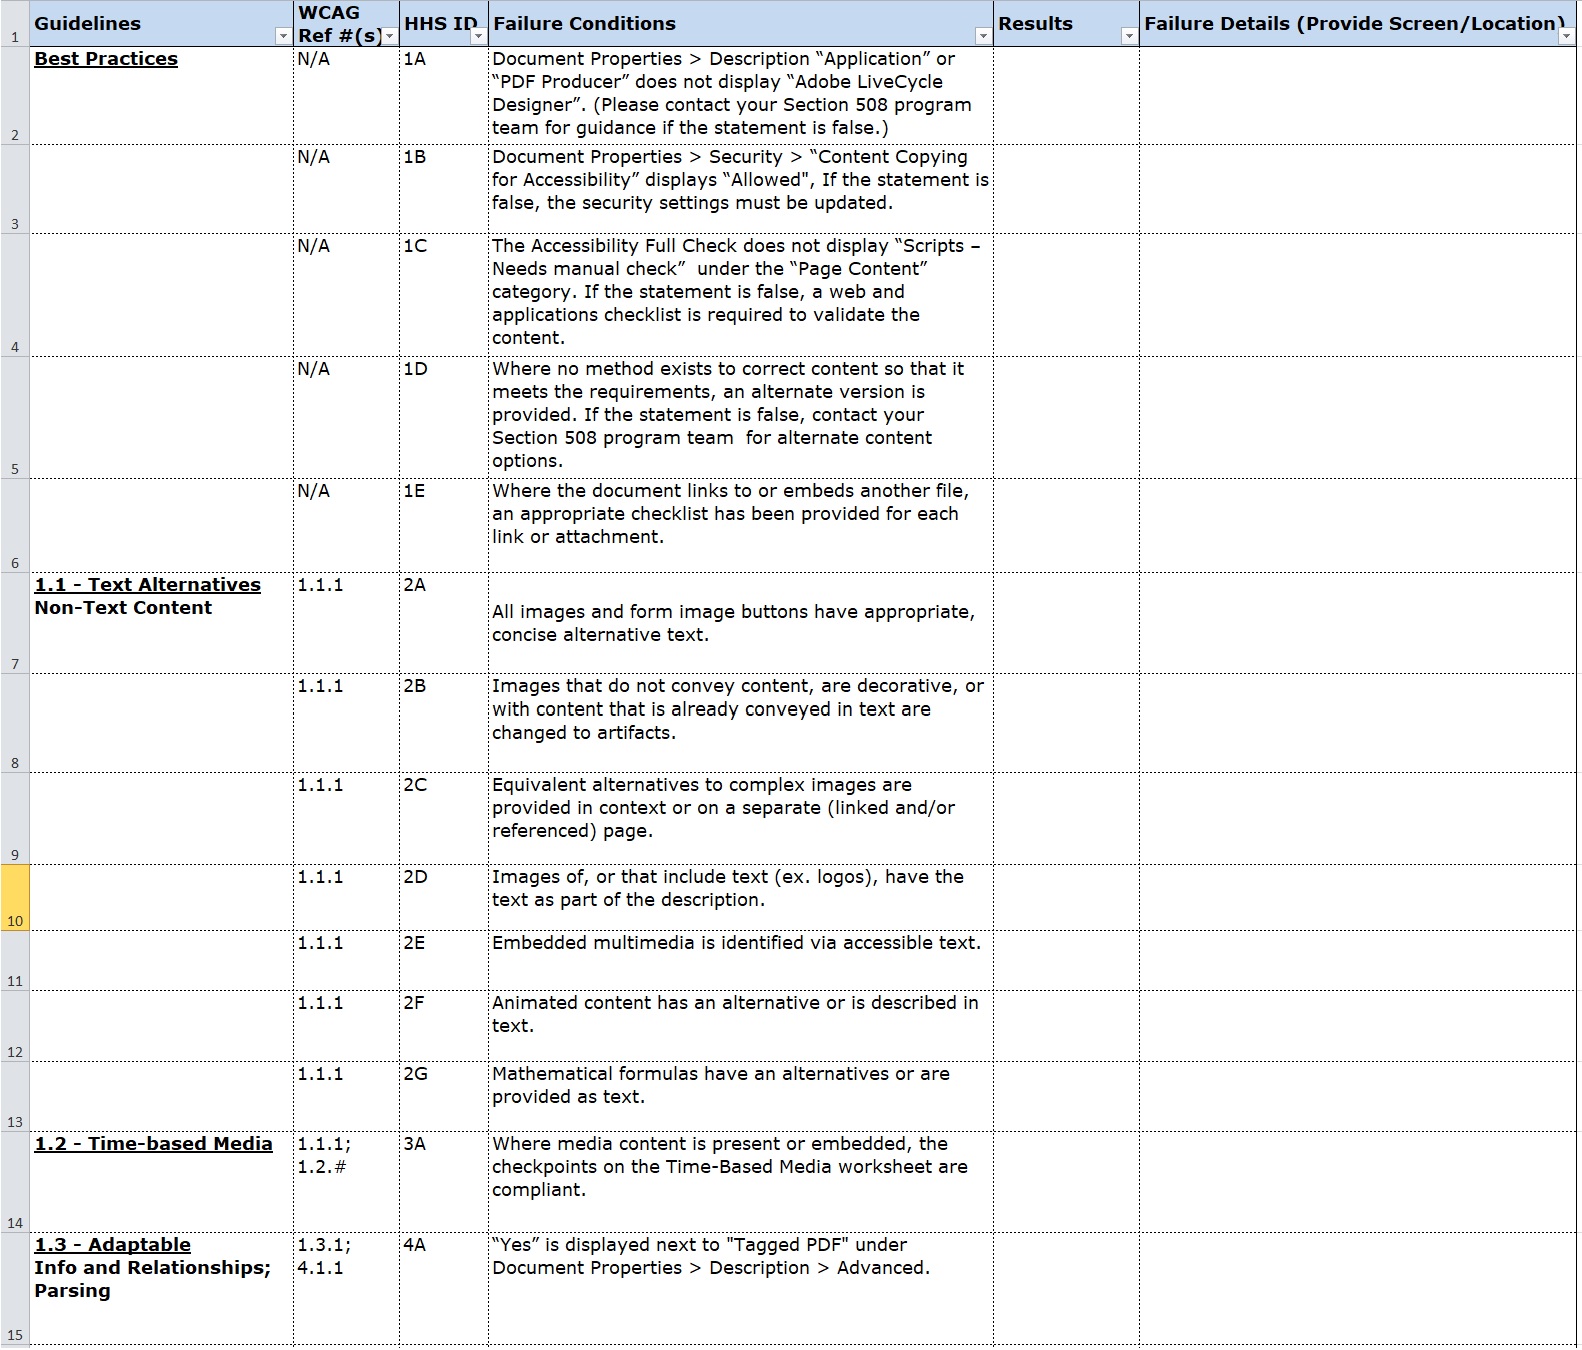Select row header 7
The image size is (1582, 1350).
15,623
